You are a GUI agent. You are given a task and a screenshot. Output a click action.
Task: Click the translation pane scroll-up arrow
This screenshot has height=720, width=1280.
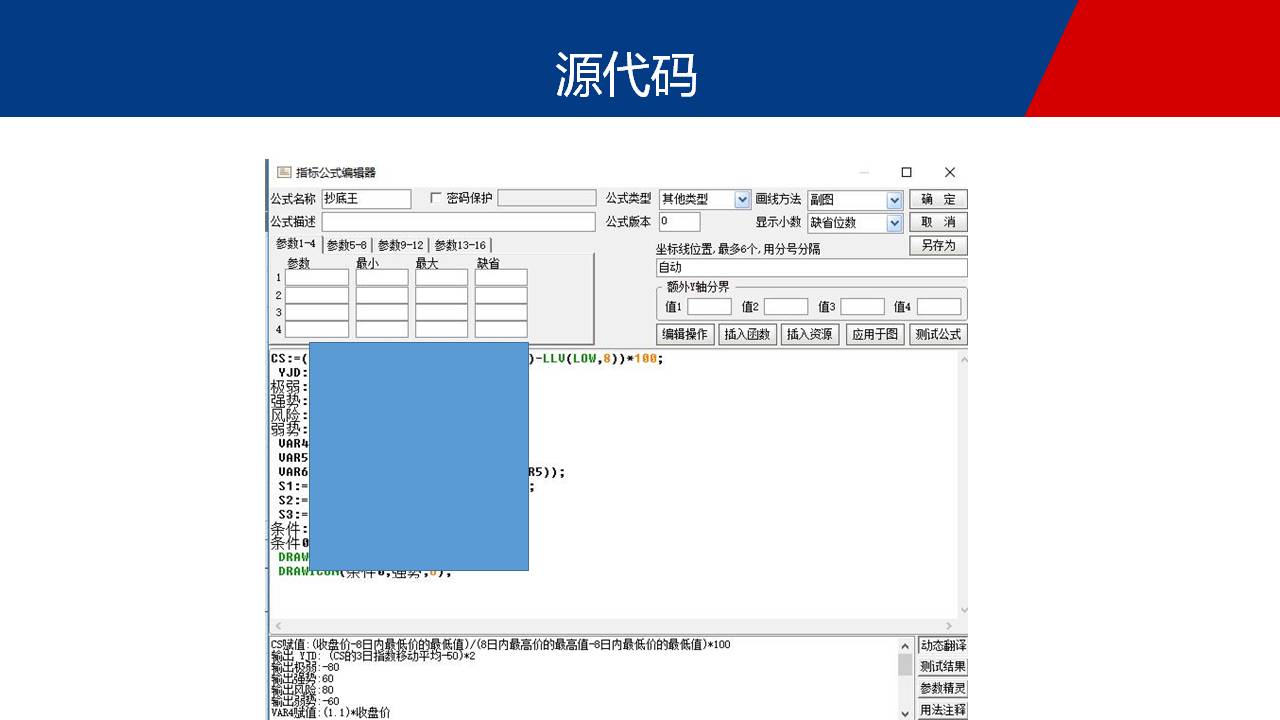906,646
